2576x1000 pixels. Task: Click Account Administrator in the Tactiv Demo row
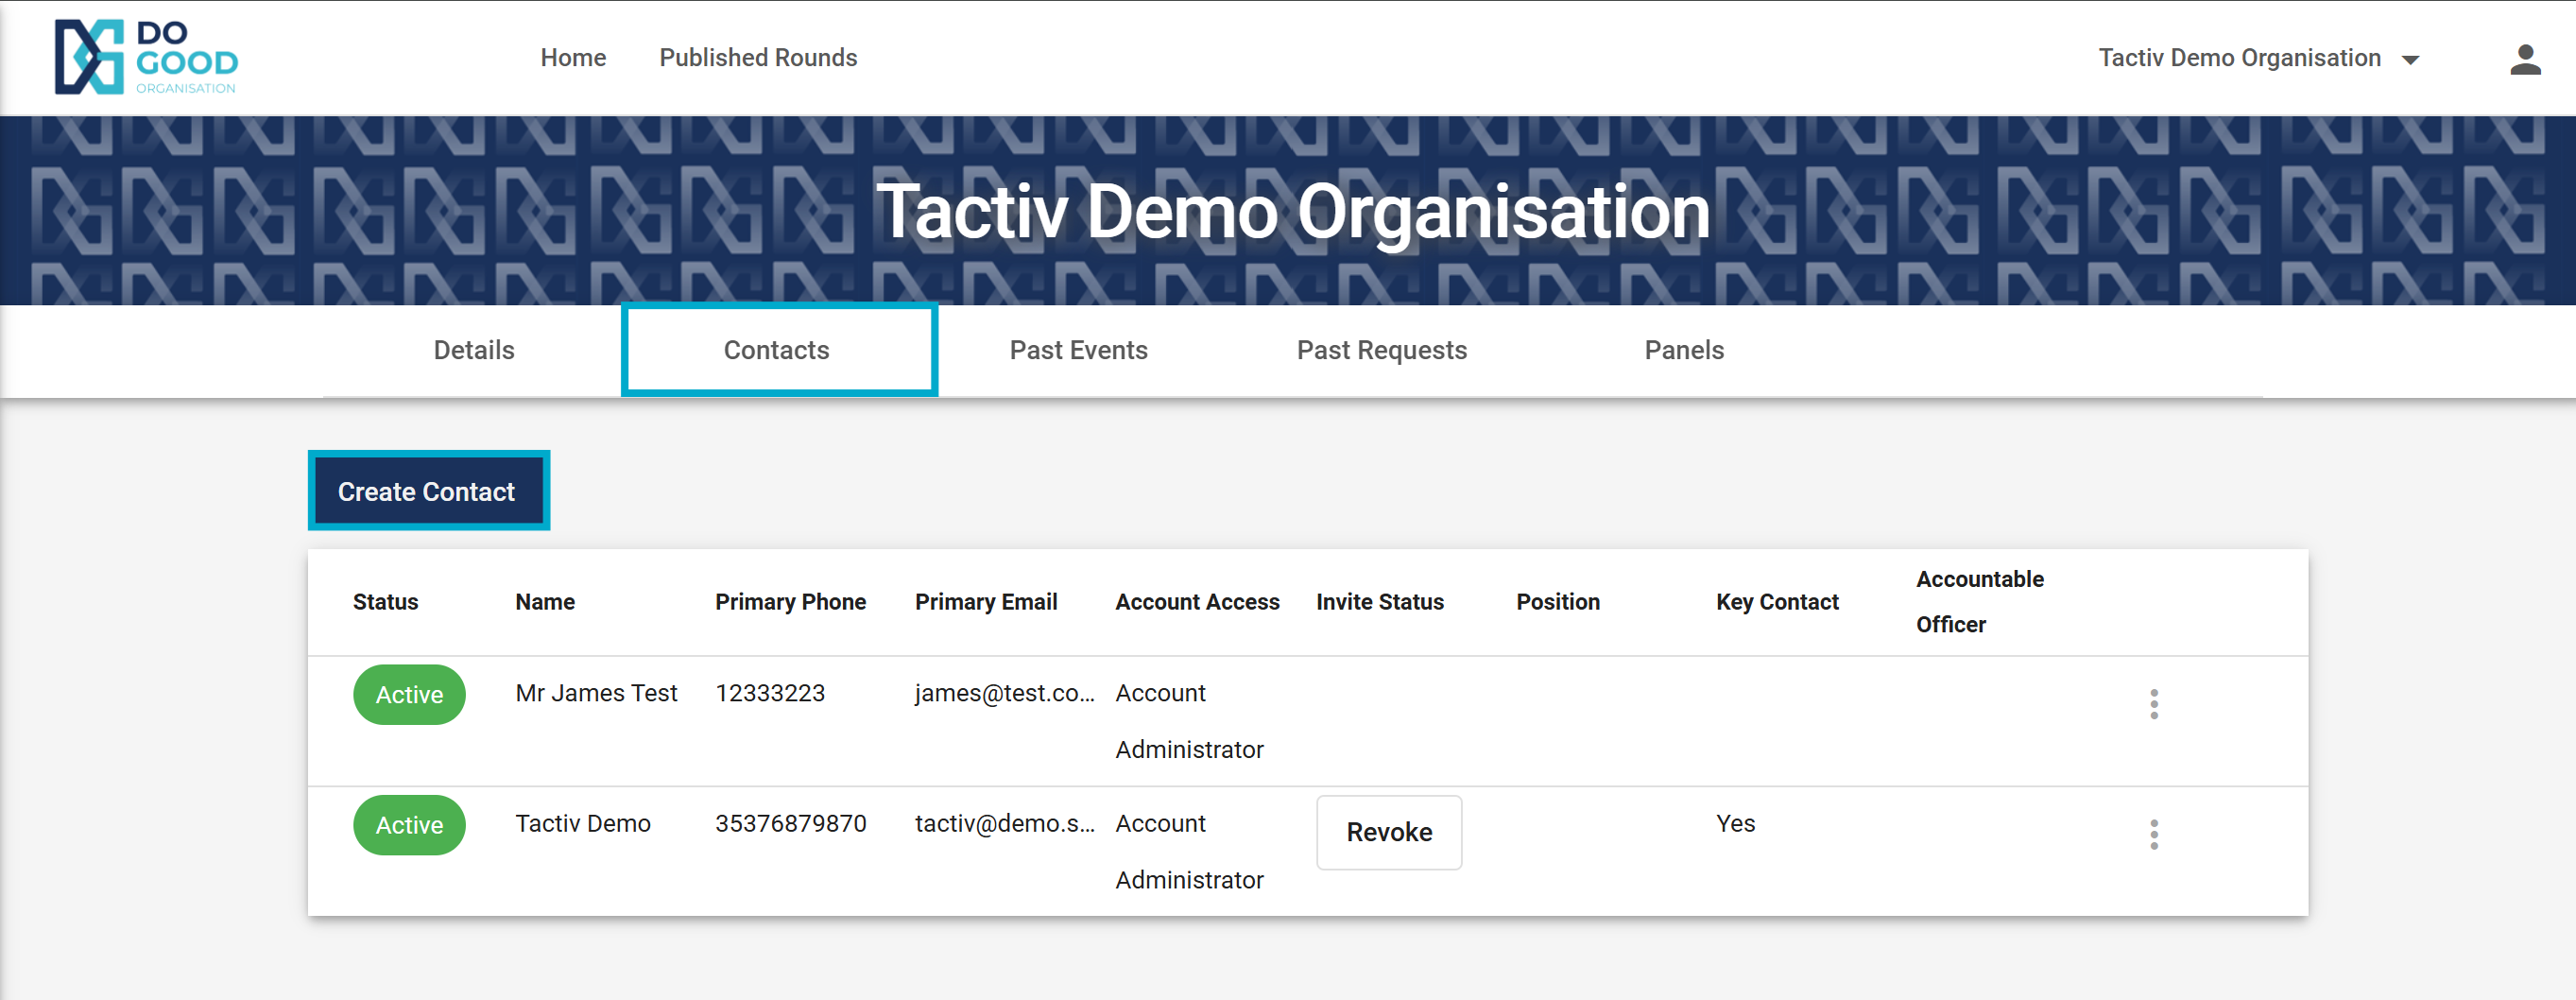coord(1189,851)
